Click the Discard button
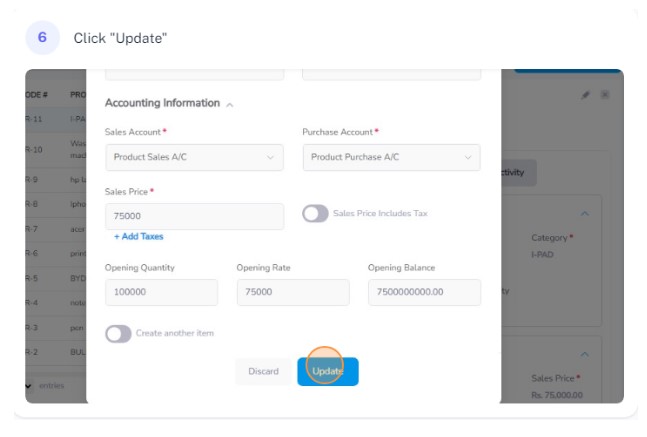Screen dimensions: 647x437 click(x=263, y=371)
